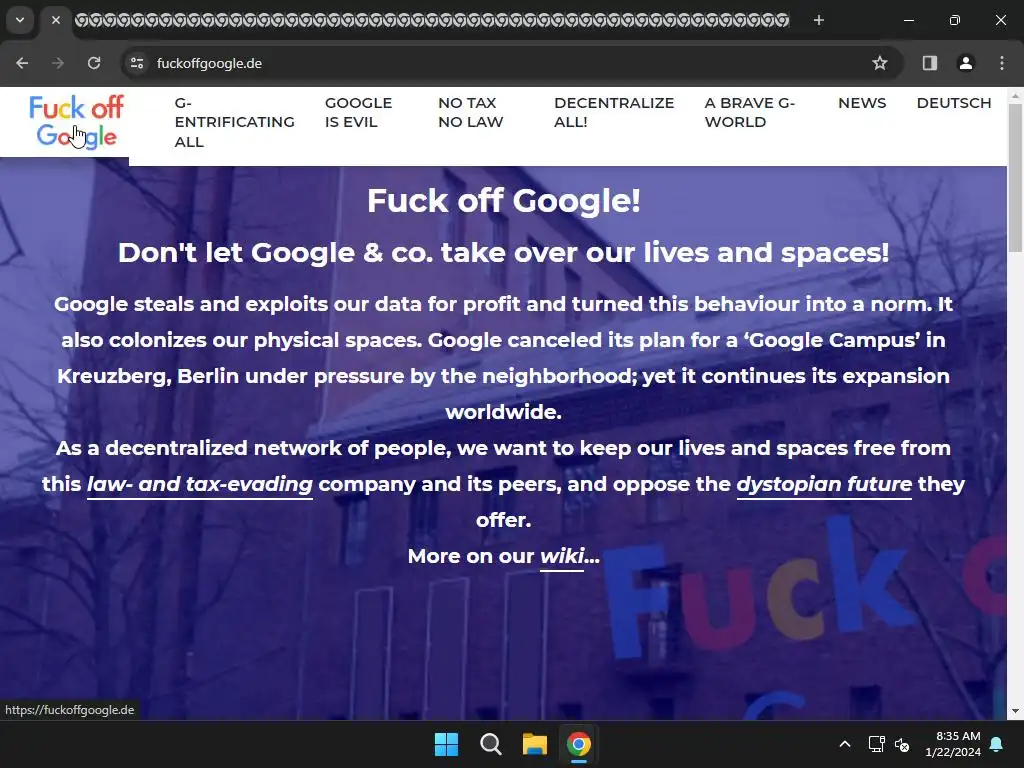
Task: Open the Chrome profile avatar
Action: tap(966, 63)
